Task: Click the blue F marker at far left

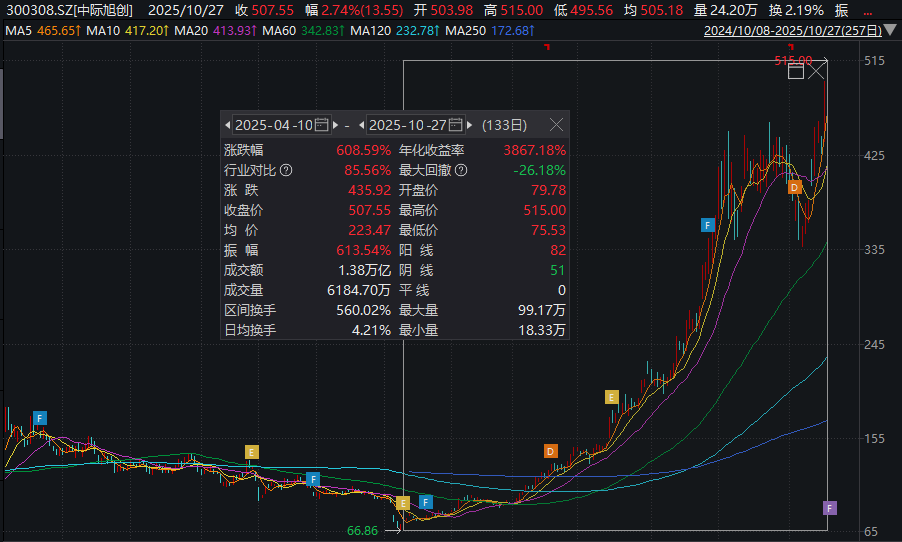Action: tap(40, 417)
